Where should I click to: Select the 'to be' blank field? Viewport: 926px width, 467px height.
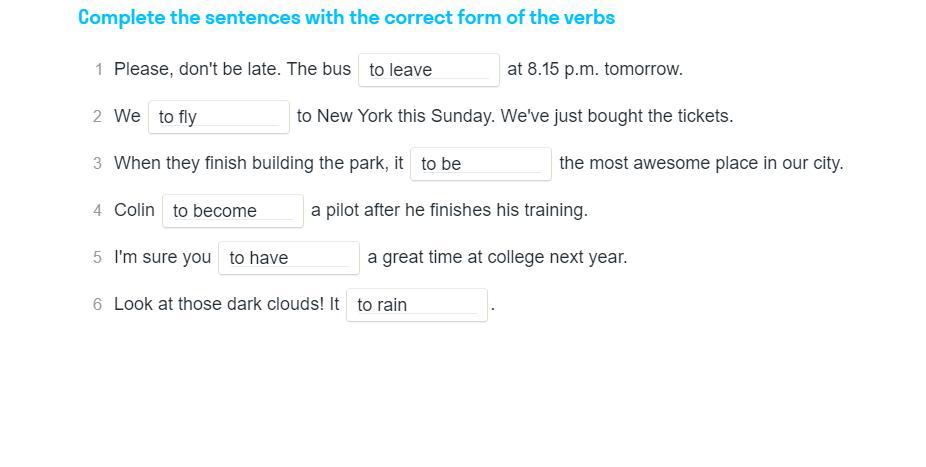tap(480, 164)
